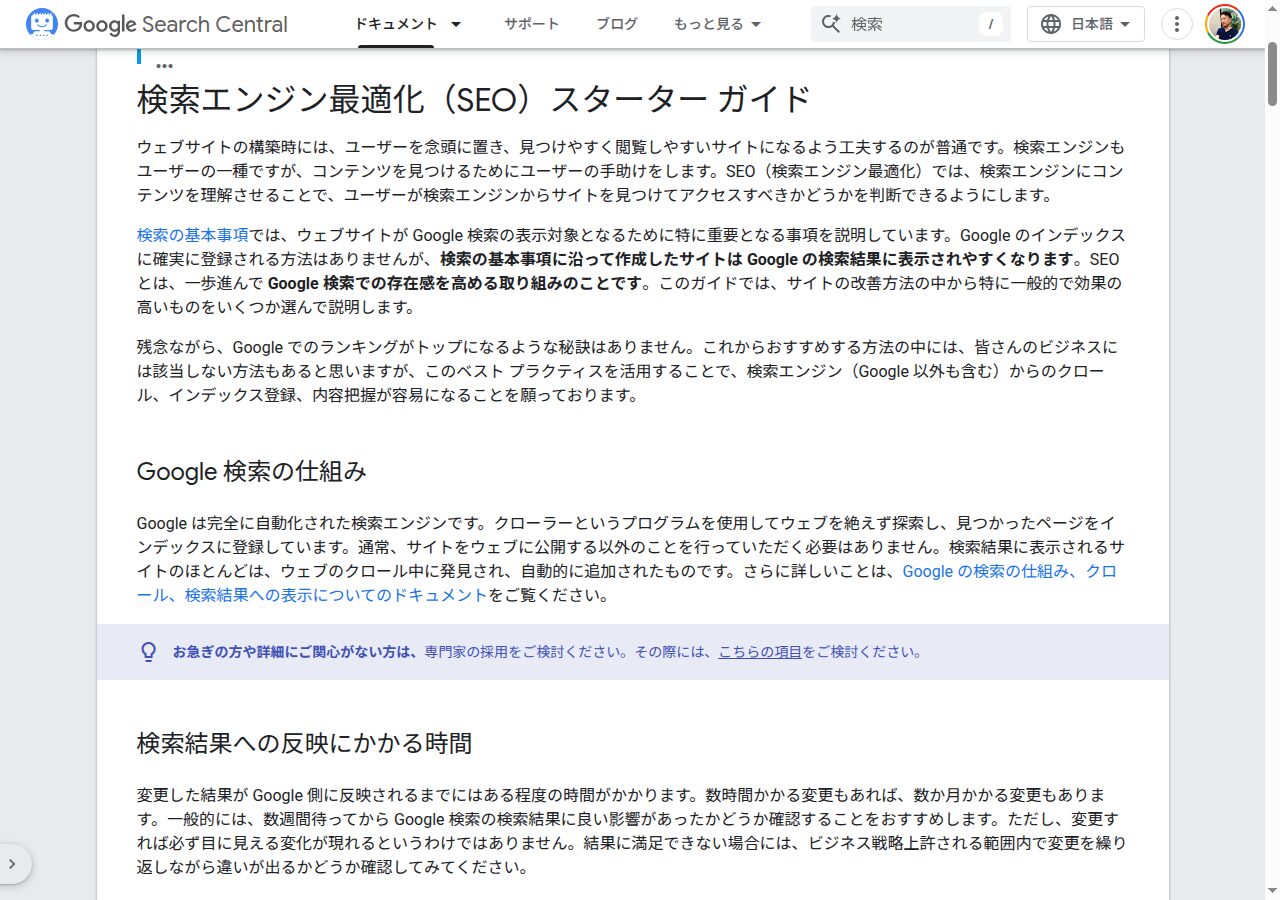Select the ドキュメント navigation item
The width and height of the screenshot is (1280, 900).
(399, 23)
